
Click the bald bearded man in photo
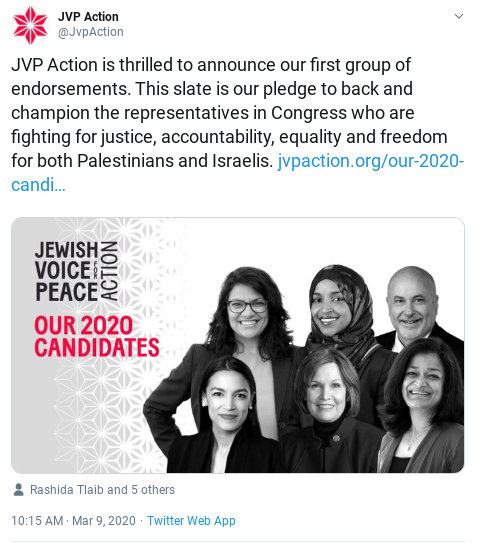tap(412, 305)
